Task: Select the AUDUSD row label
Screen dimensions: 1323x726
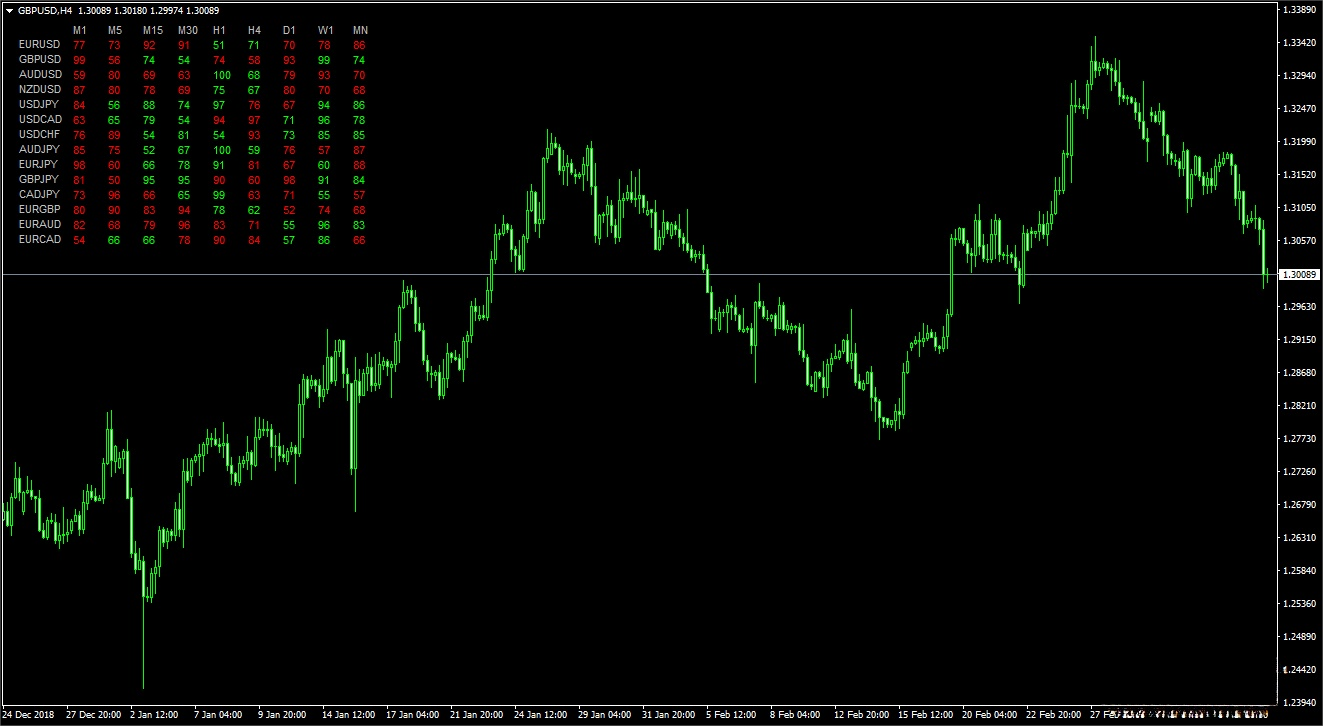Action: pos(40,75)
